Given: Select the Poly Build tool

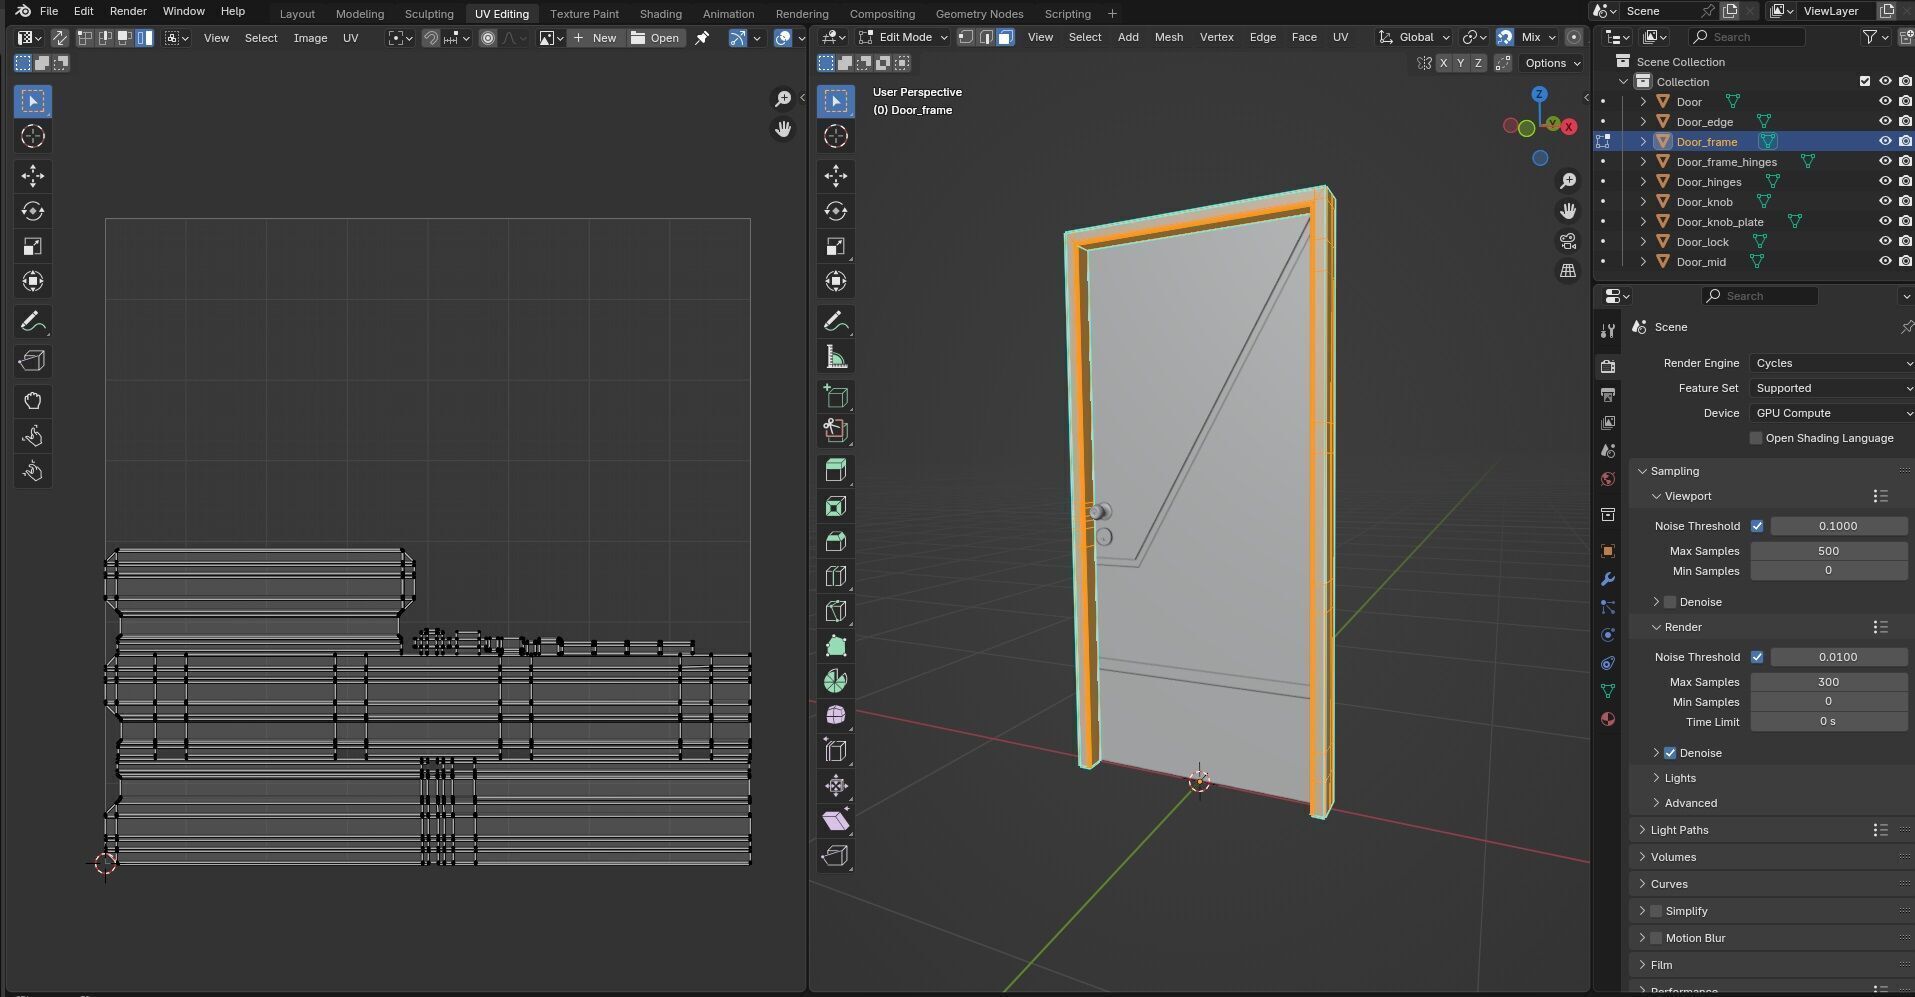Looking at the screenshot, I should pos(836,646).
